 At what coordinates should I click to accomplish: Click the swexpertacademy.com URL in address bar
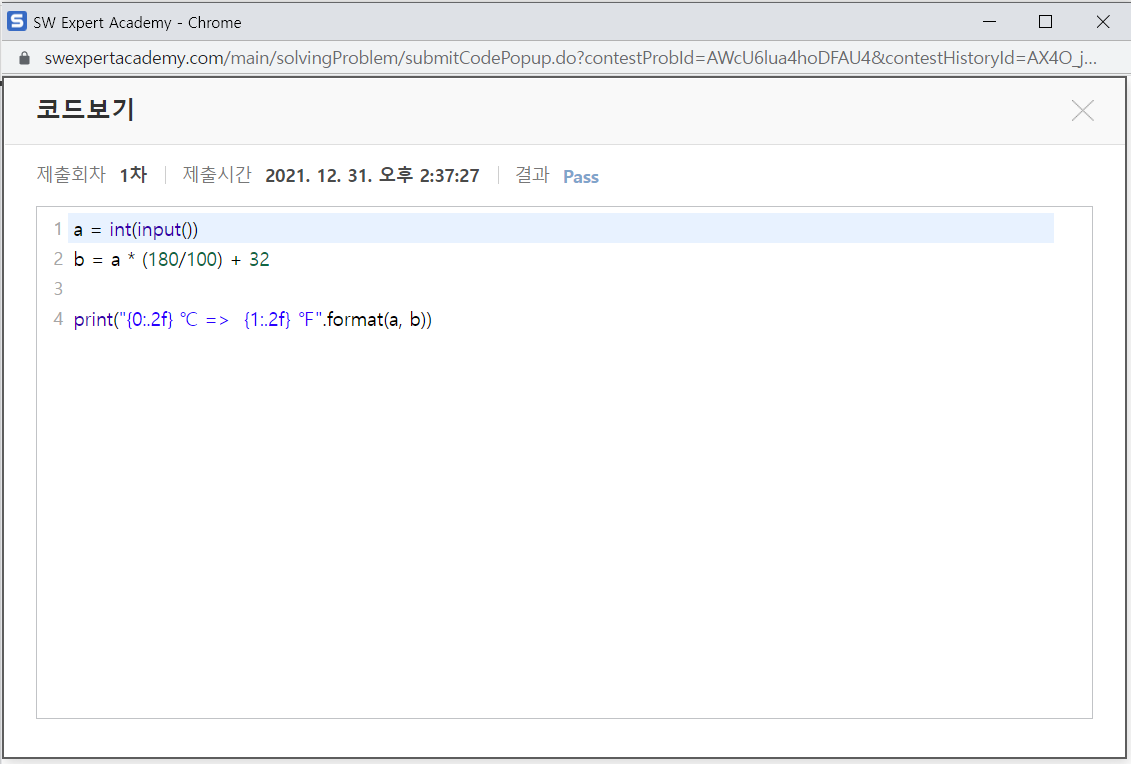tap(570, 58)
